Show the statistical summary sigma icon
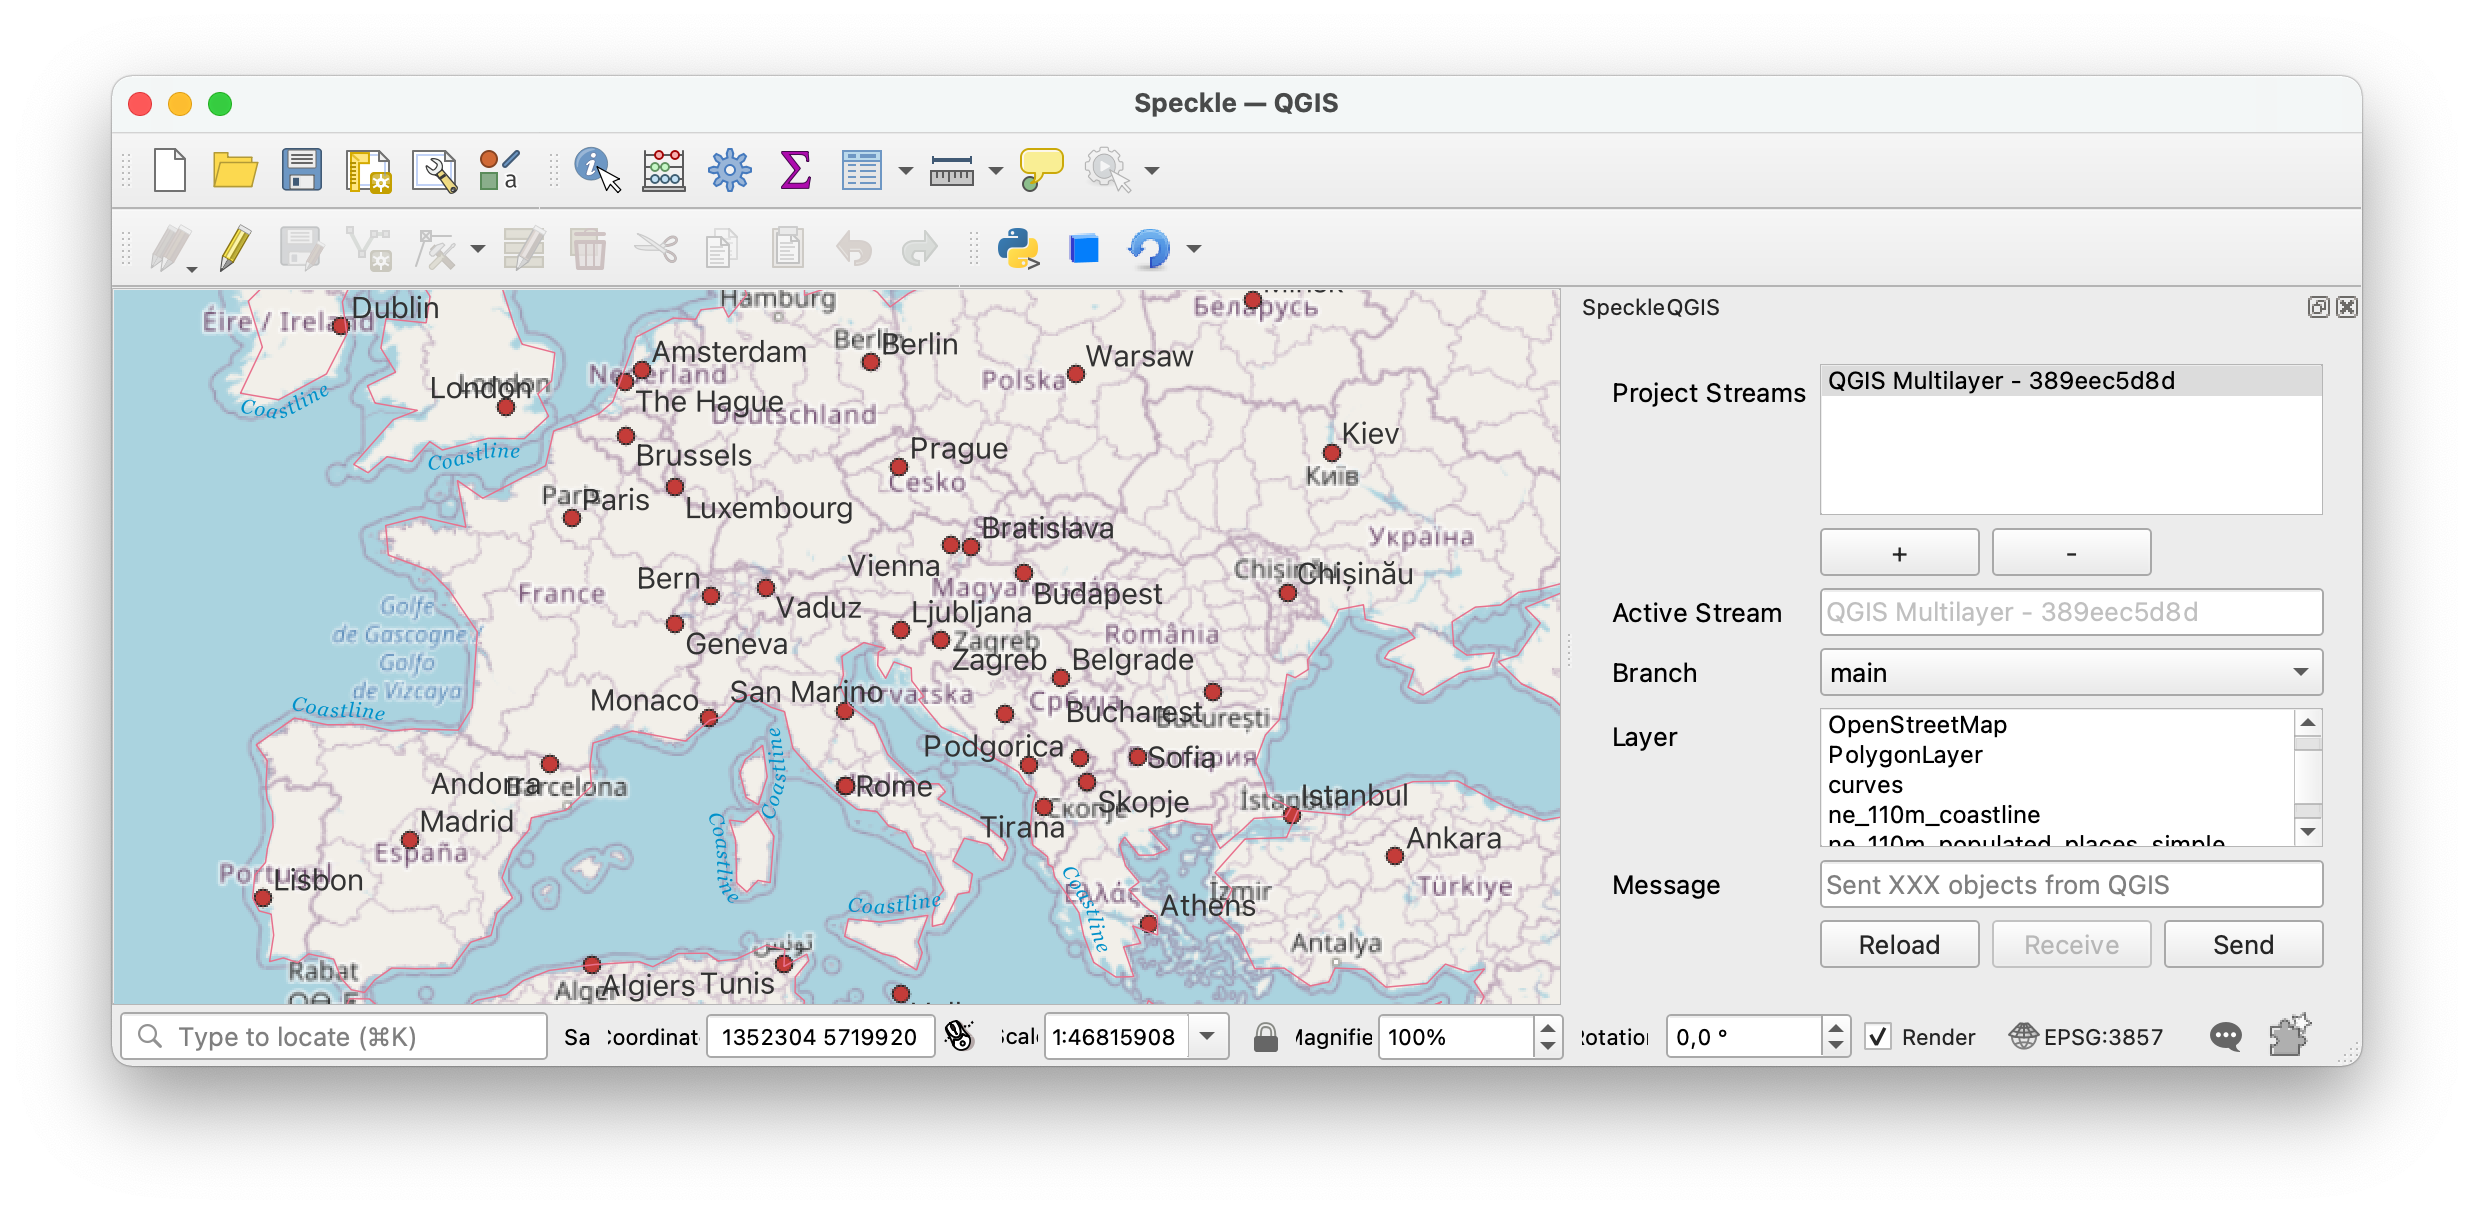Image resolution: width=2474 pixels, height=1214 pixels. [794, 170]
